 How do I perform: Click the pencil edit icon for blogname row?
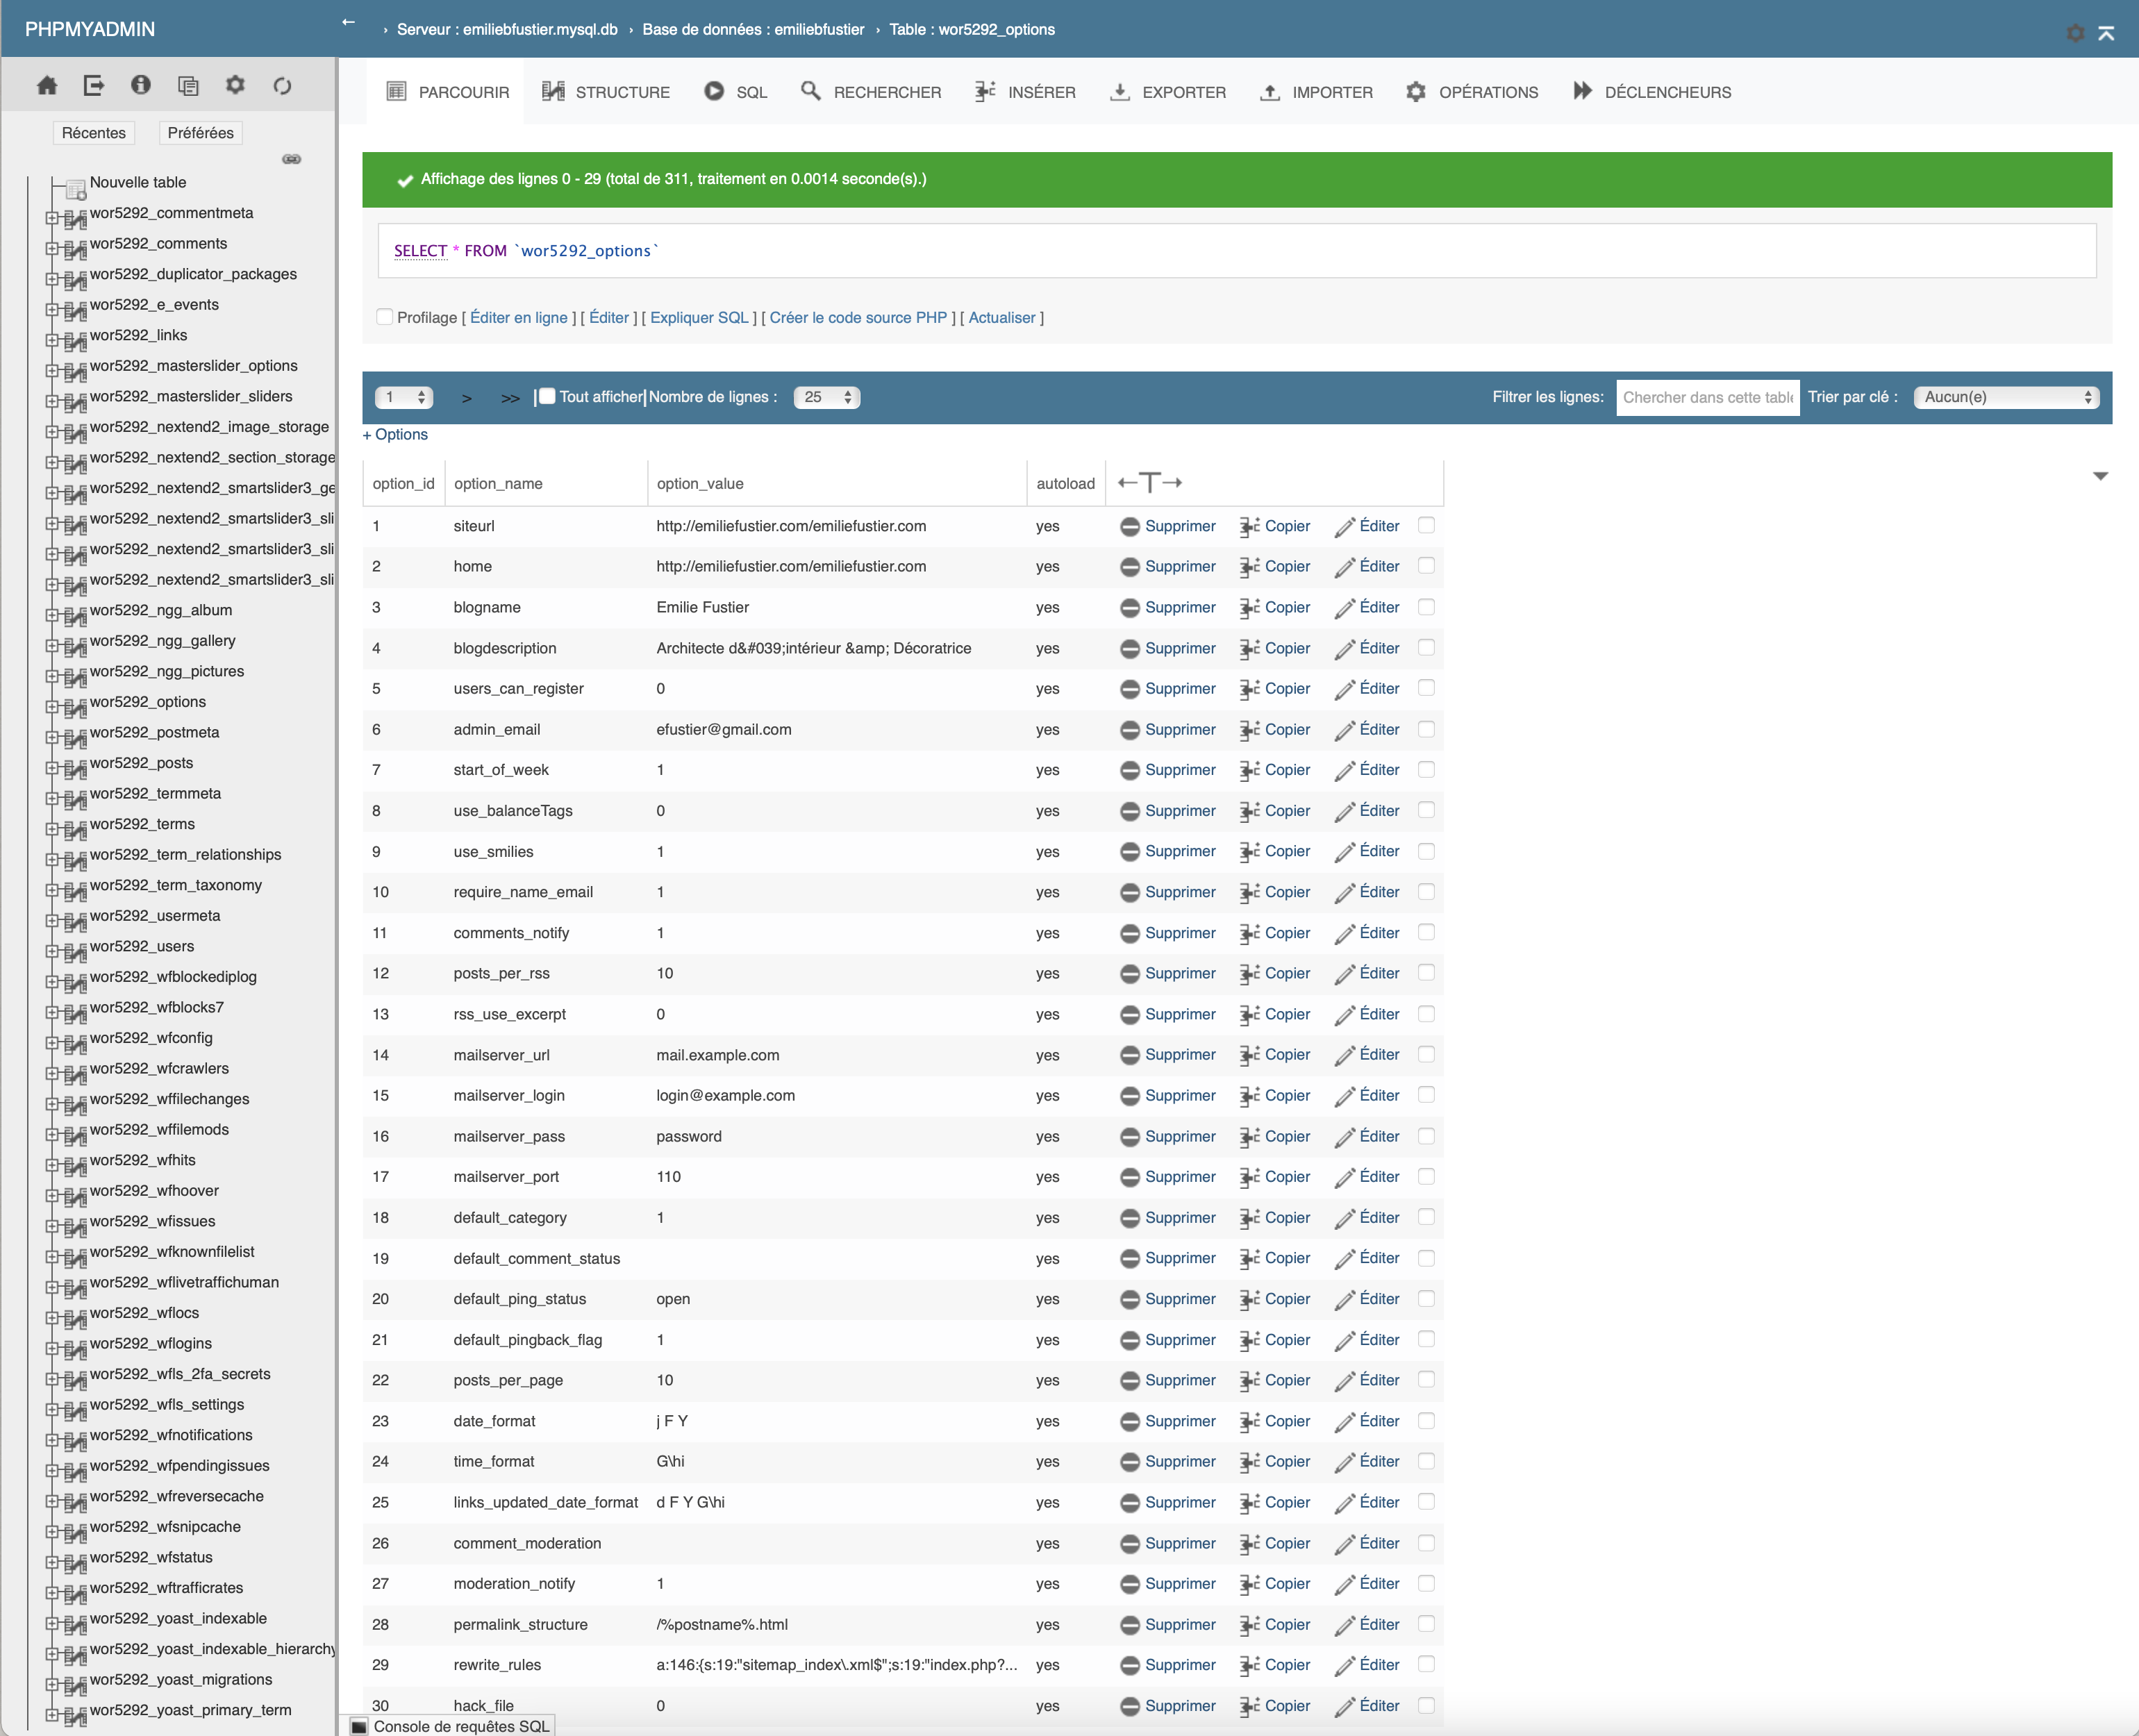[1345, 608]
